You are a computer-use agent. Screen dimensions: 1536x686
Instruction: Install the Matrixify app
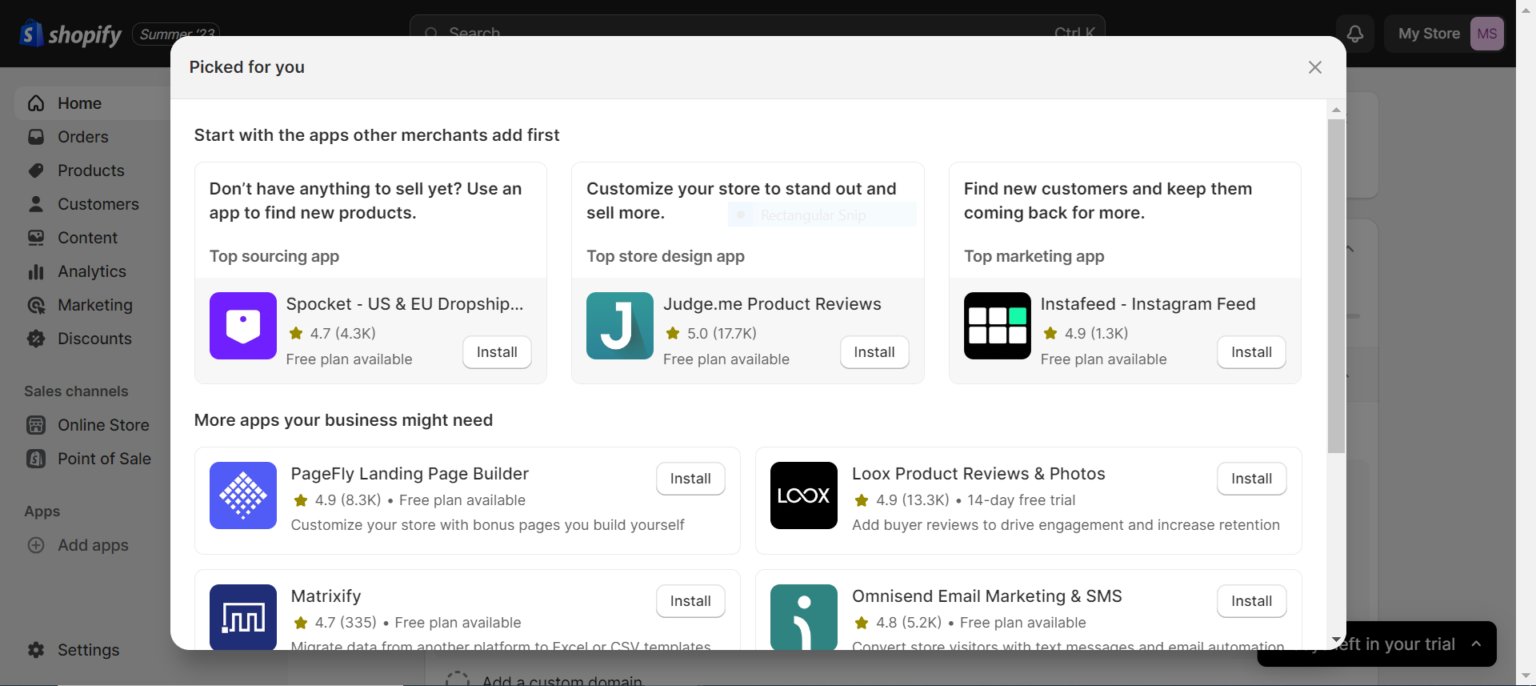(690, 601)
